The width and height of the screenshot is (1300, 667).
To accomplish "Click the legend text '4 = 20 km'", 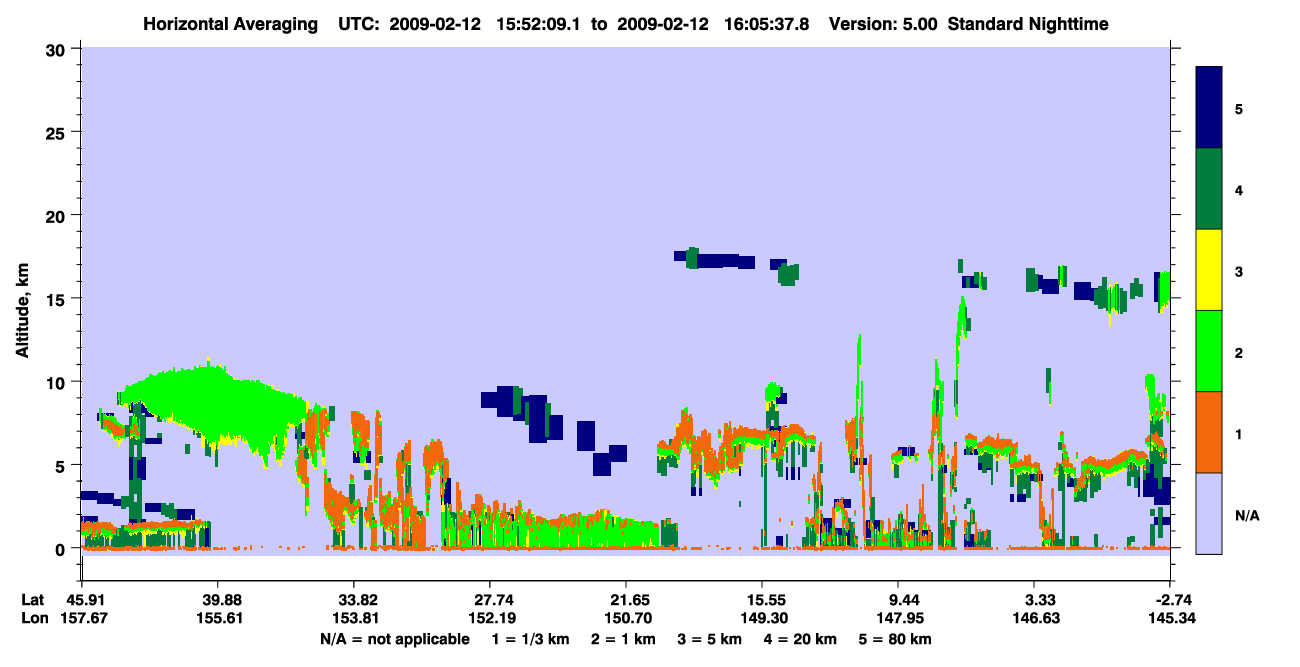I will [x=802, y=639].
